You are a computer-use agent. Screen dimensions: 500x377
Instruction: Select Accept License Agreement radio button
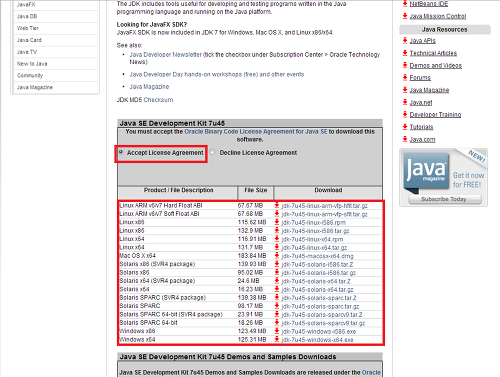coord(121,152)
